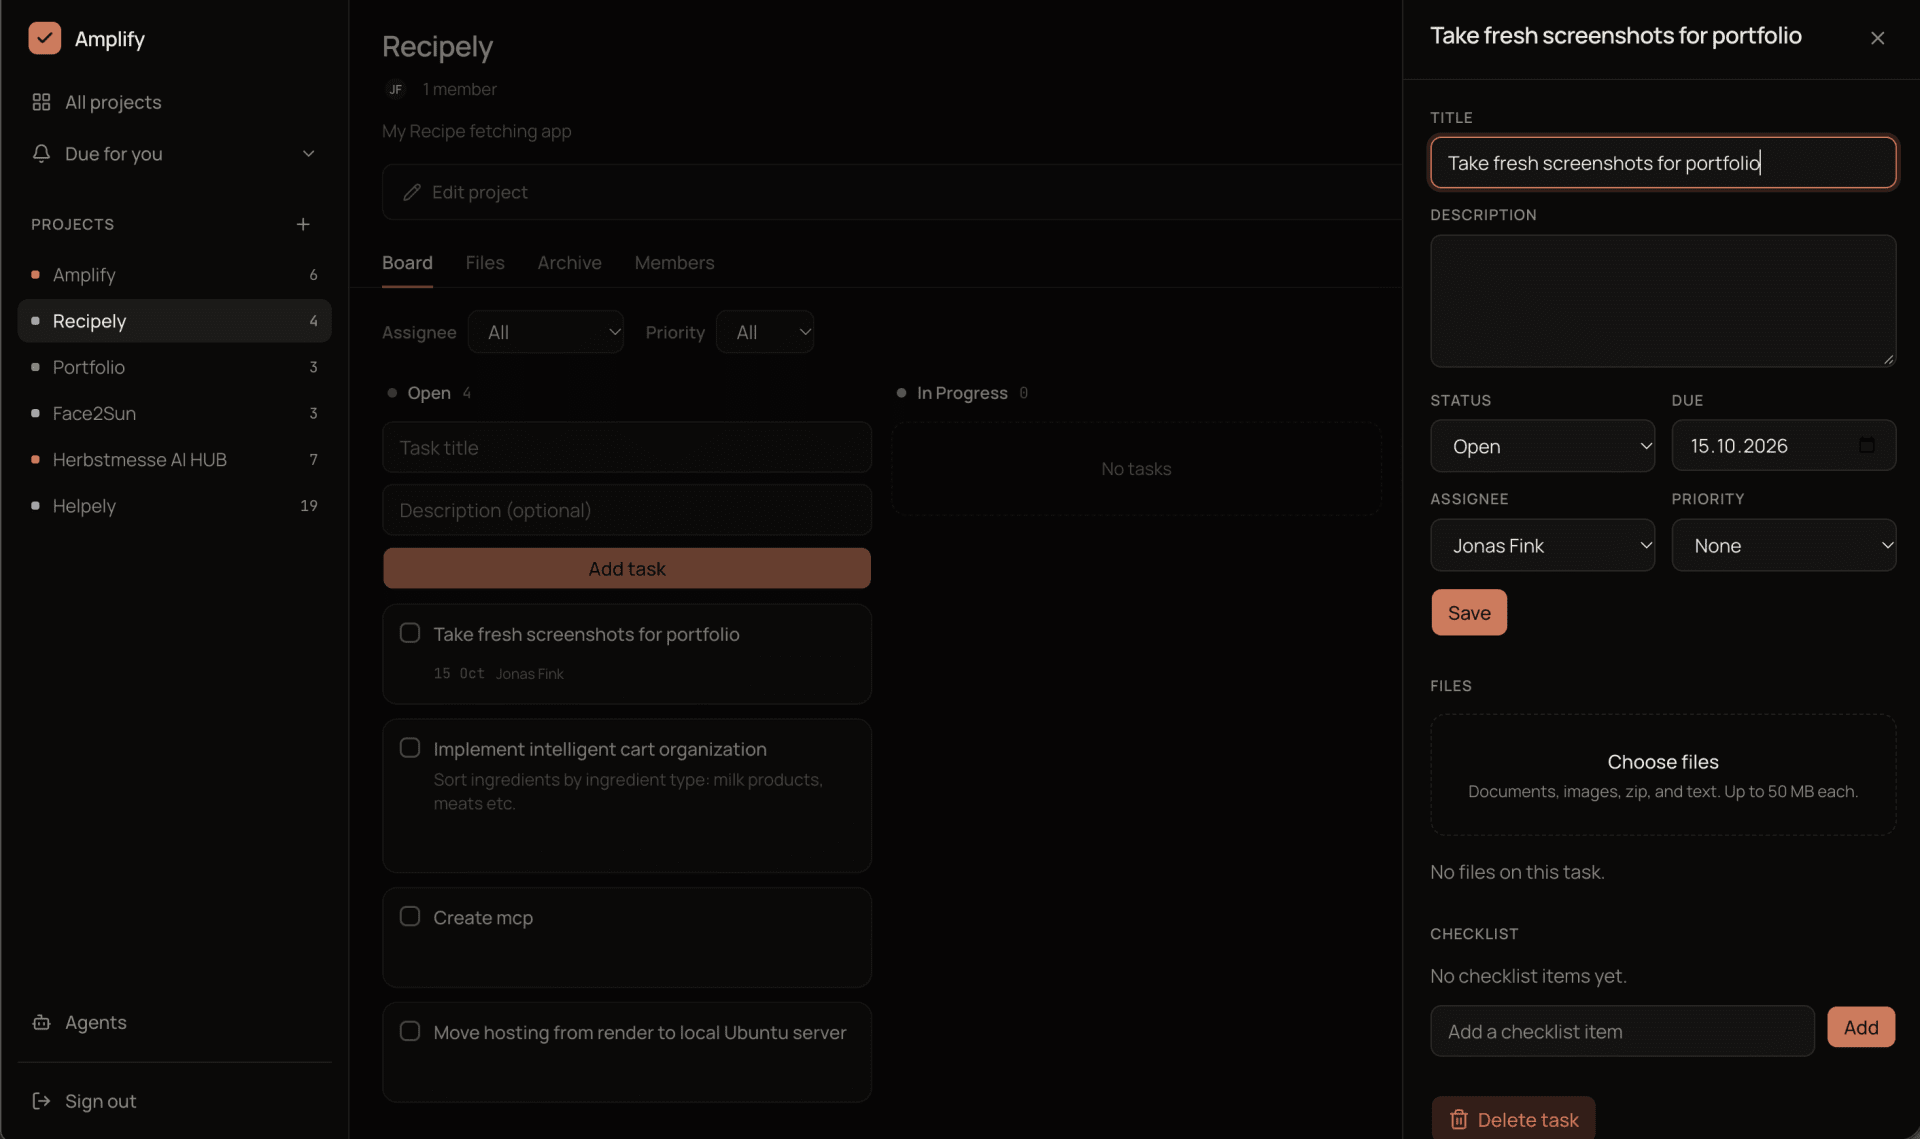The height and width of the screenshot is (1139, 1920).
Task: Switch to the Files tab
Action: (x=485, y=262)
